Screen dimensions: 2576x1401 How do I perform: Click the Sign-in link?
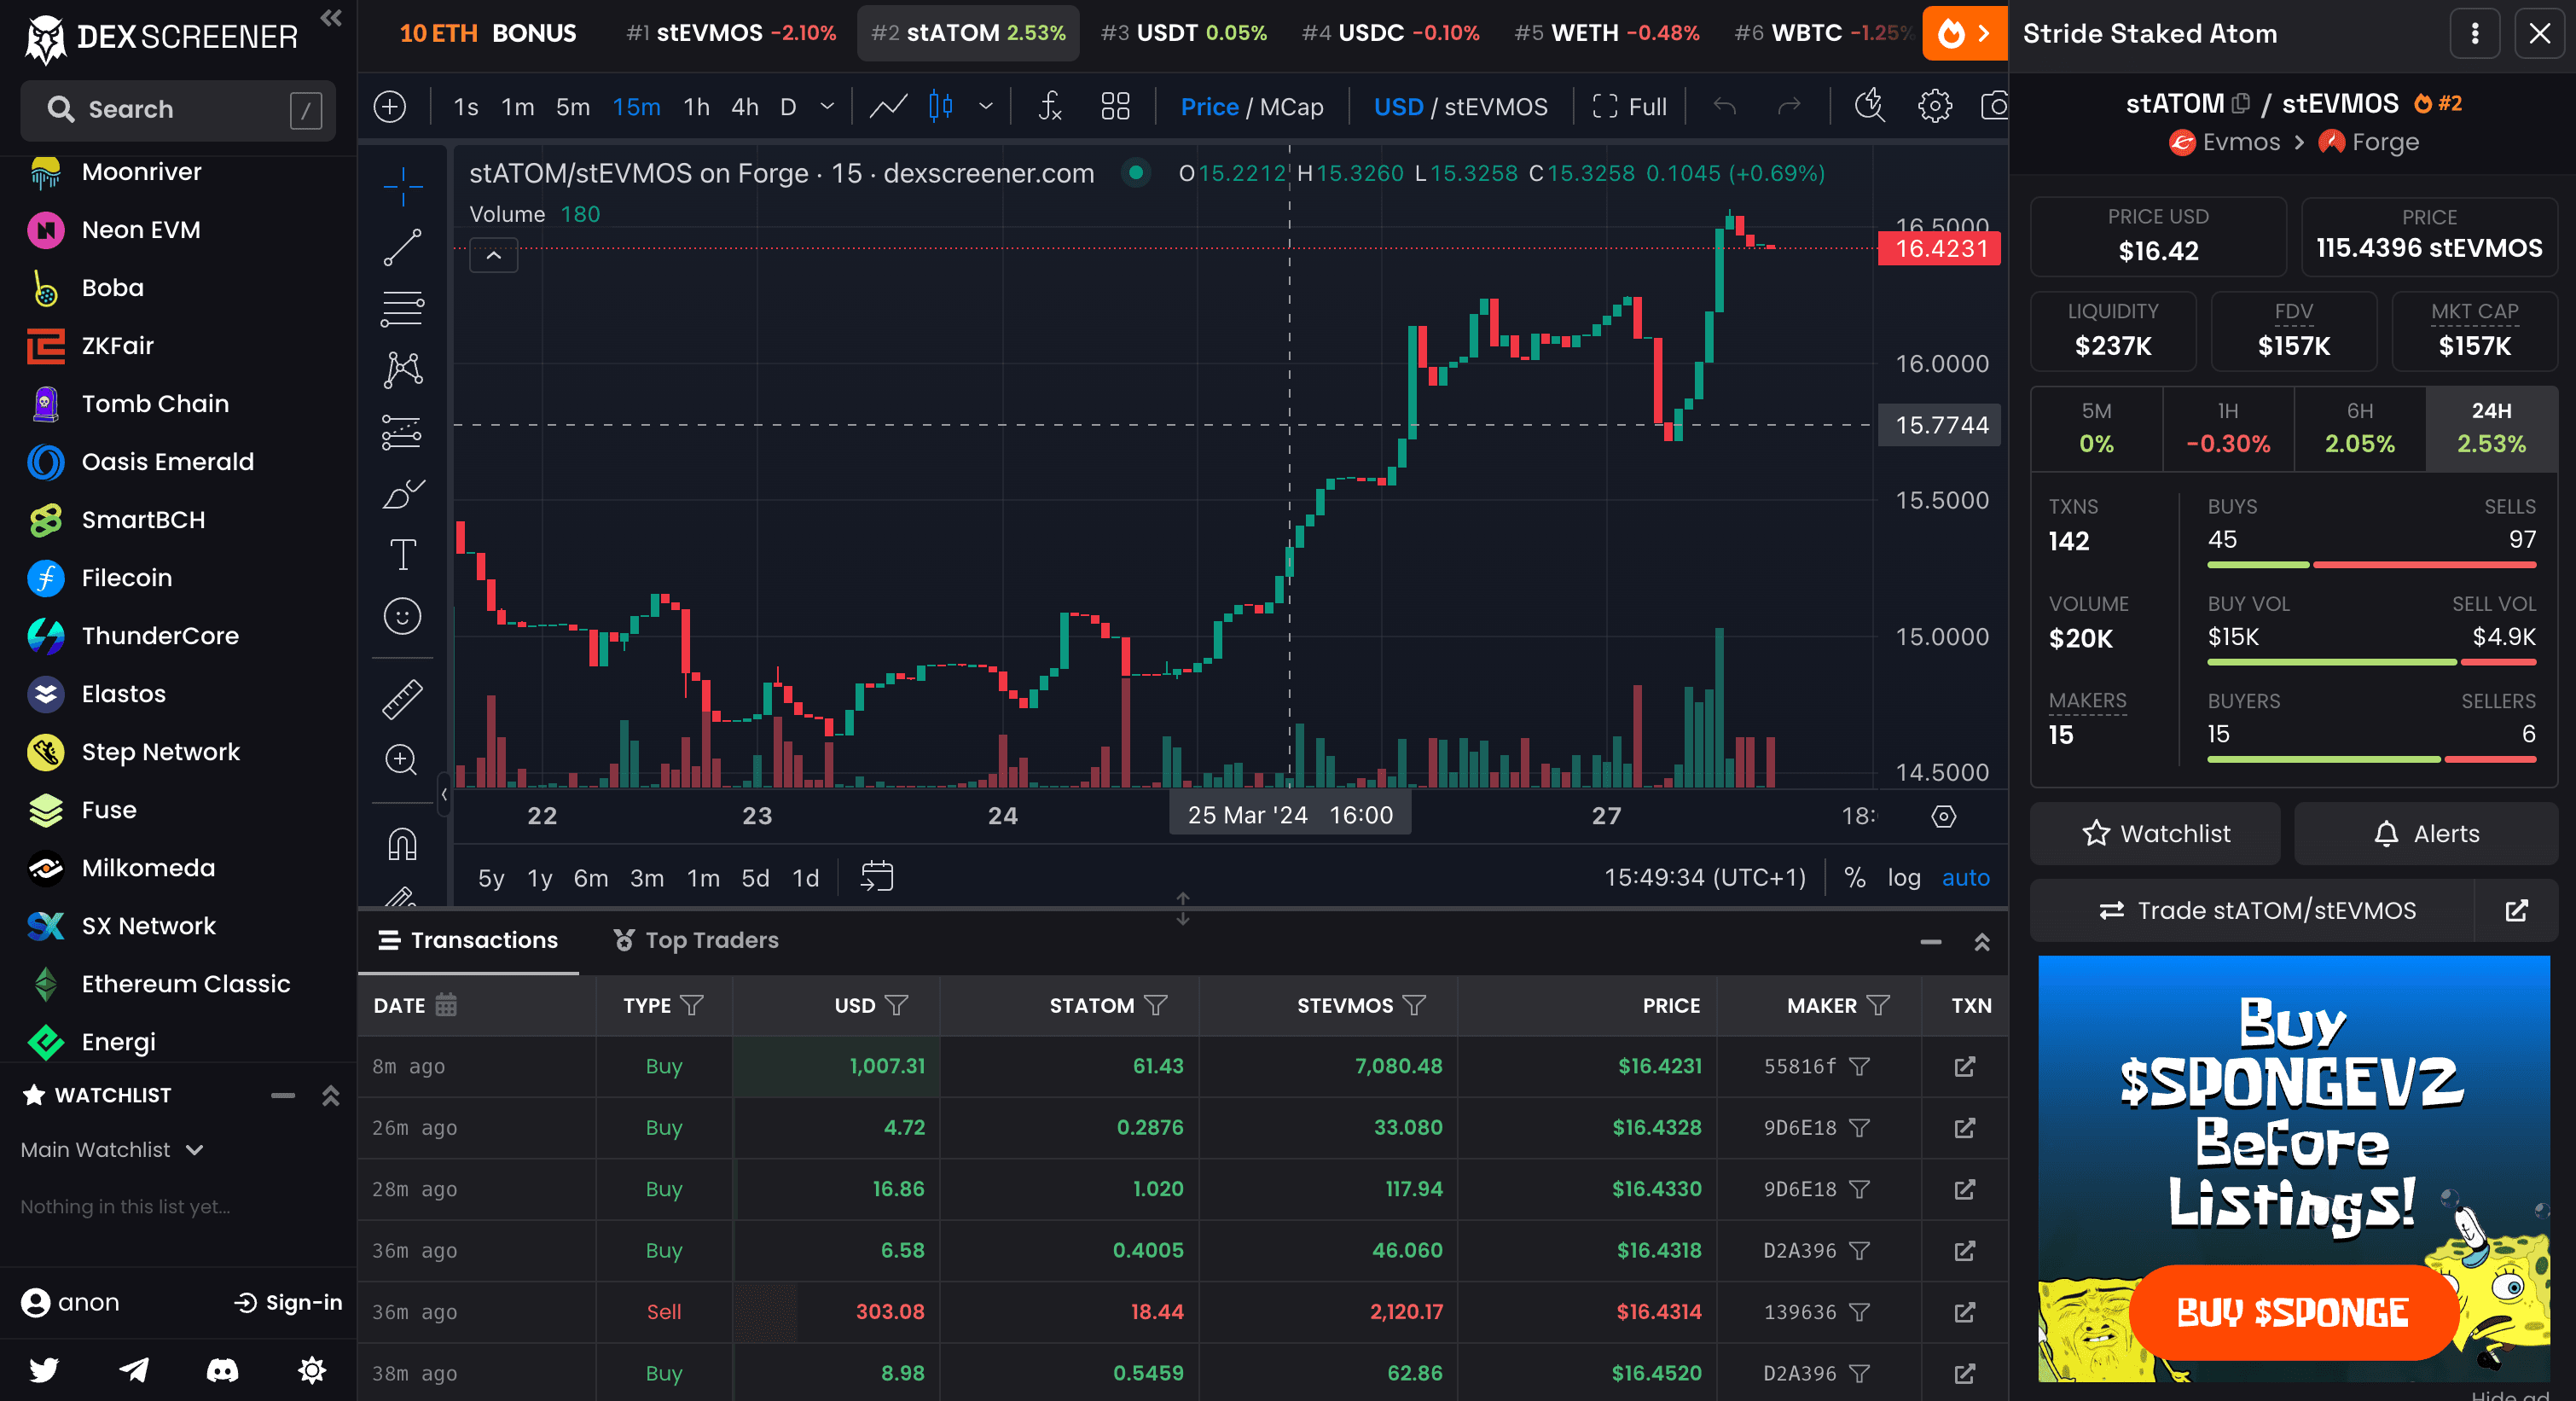[x=288, y=1303]
